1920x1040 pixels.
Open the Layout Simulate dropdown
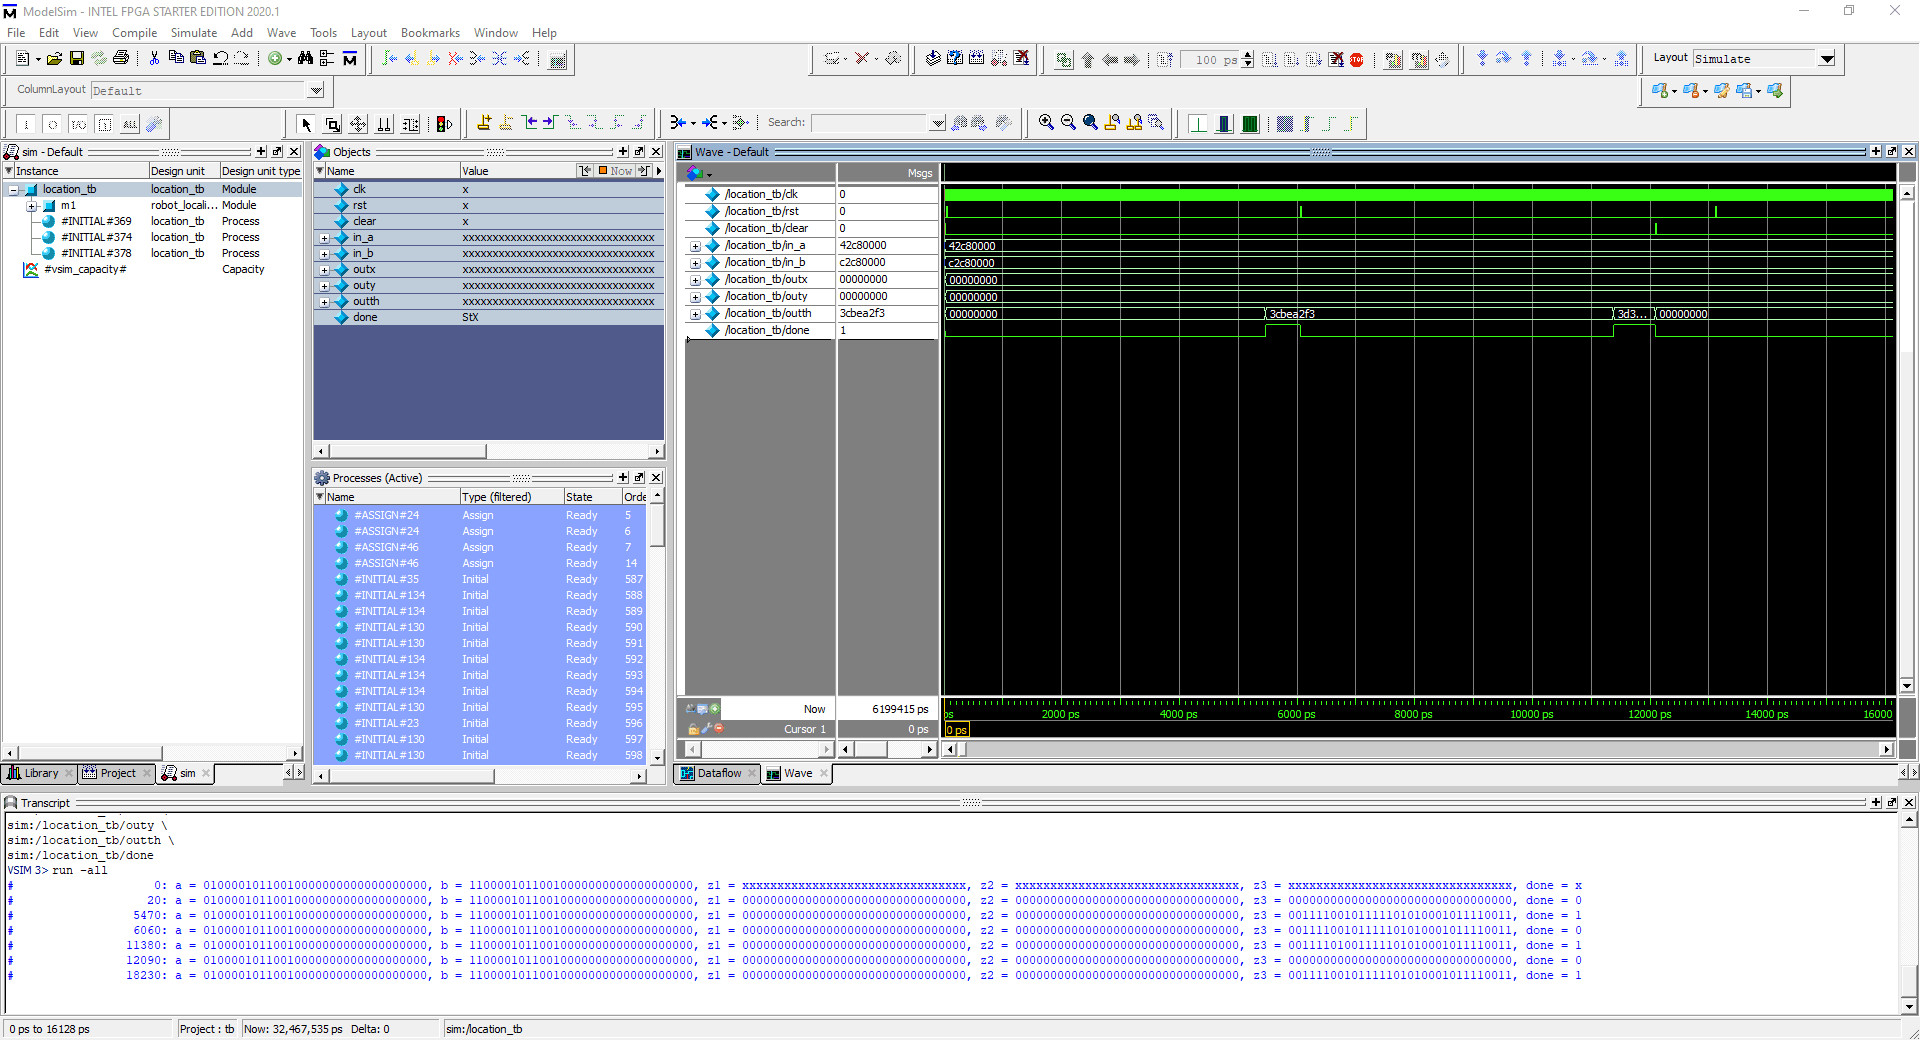pos(1827,59)
